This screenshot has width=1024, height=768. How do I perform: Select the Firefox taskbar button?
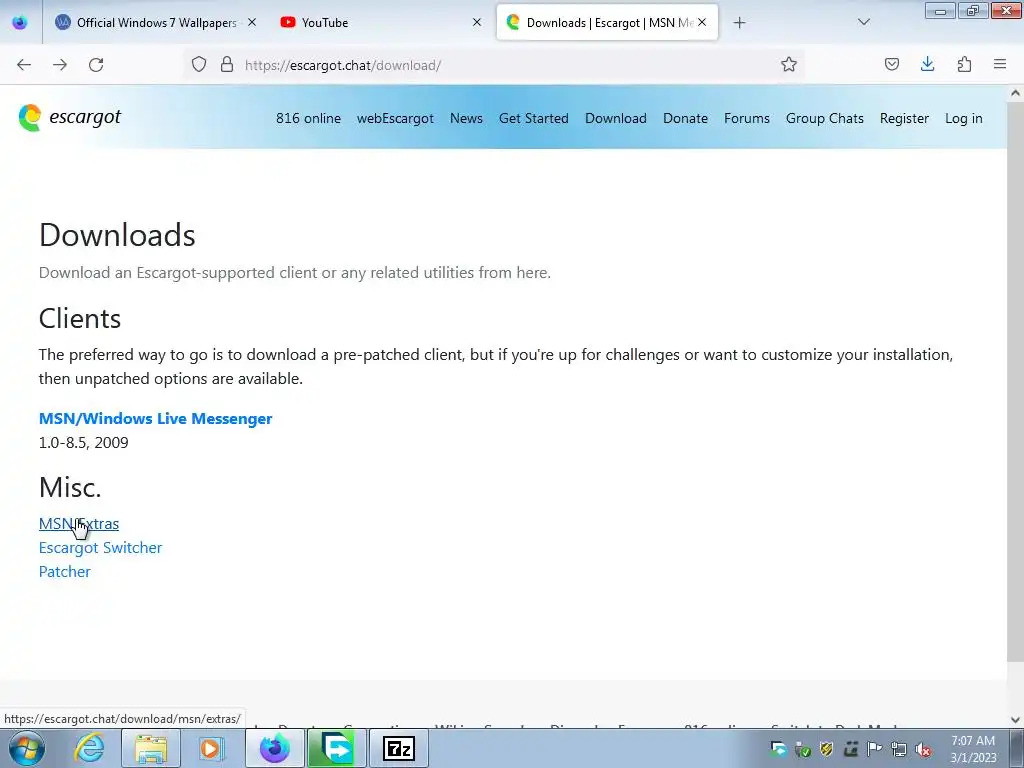click(x=275, y=748)
